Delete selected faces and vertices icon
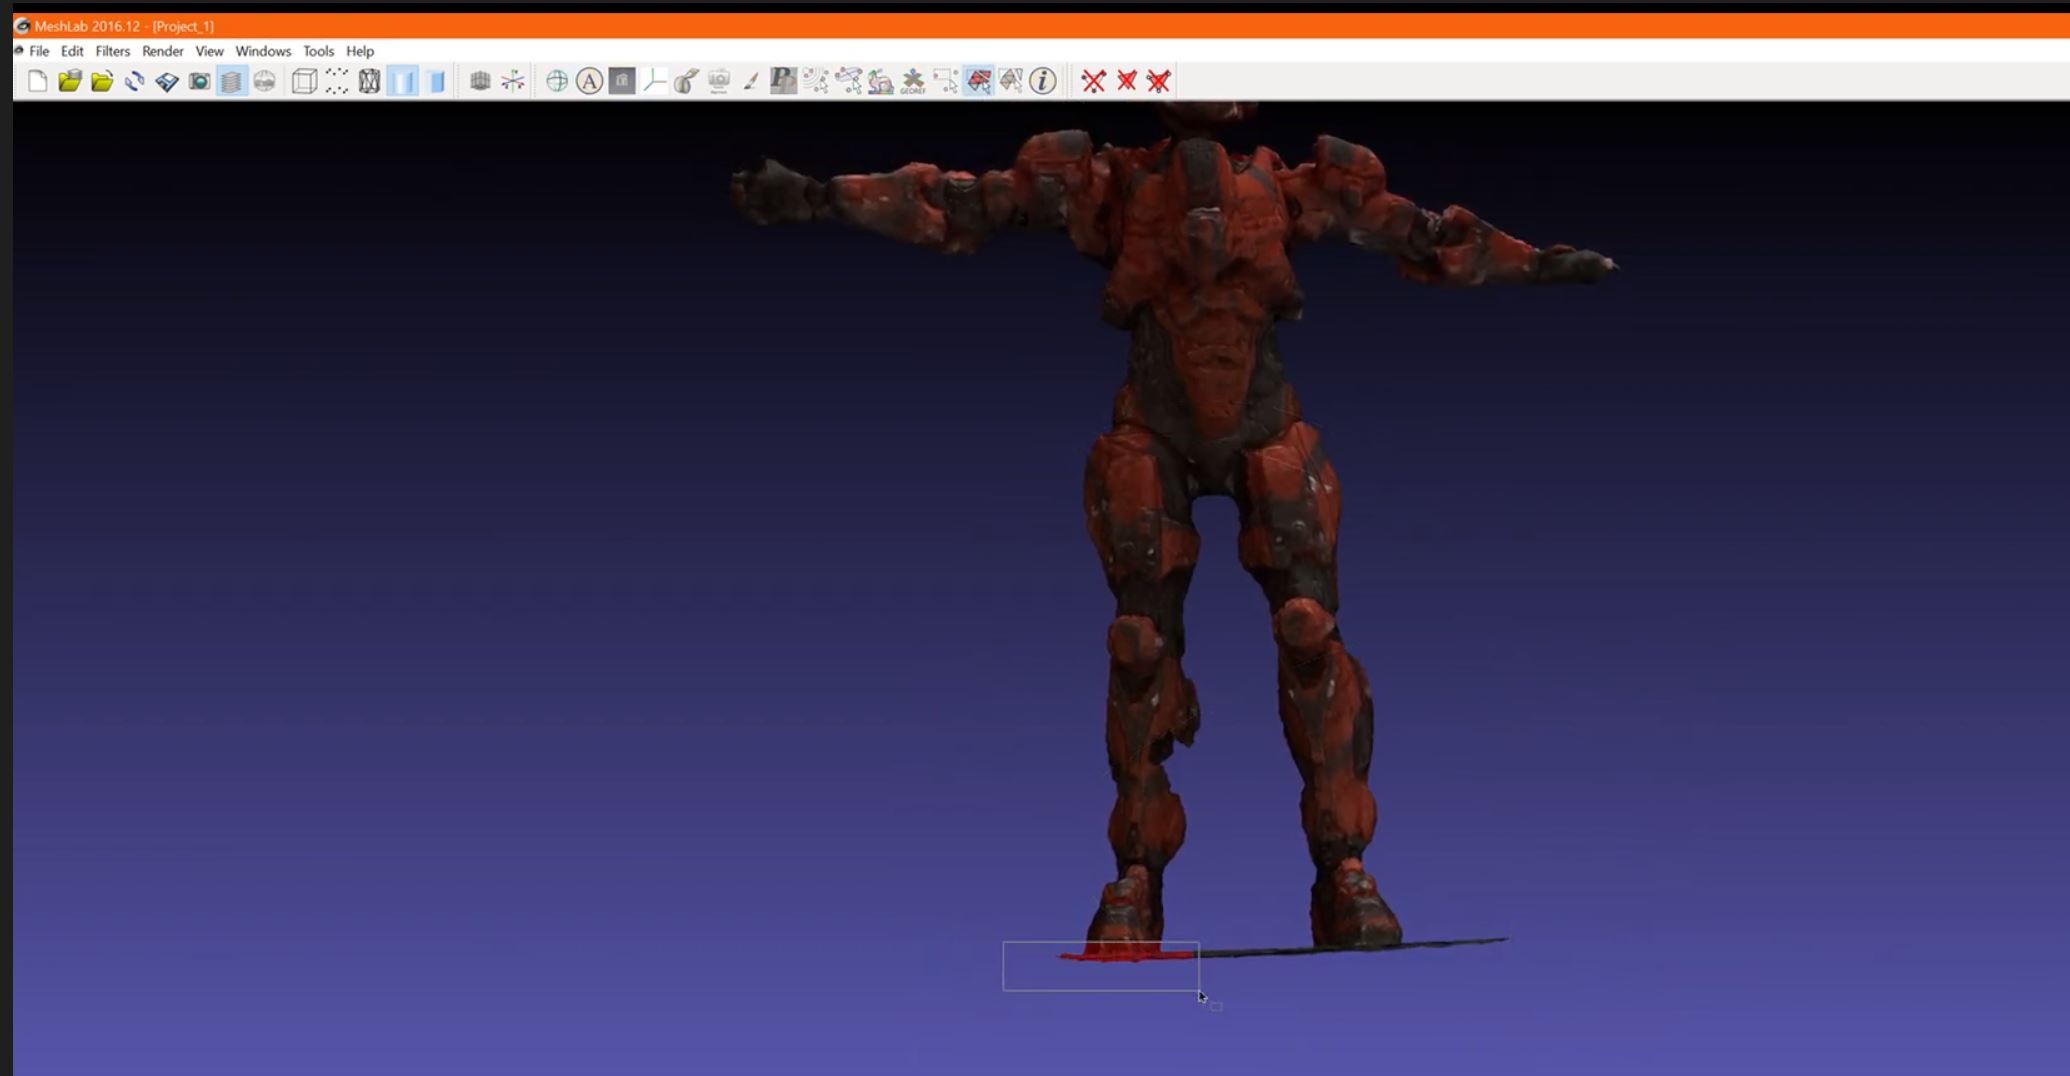The width and height of the screenshot is (2070, 1076). coord(1159,81)
